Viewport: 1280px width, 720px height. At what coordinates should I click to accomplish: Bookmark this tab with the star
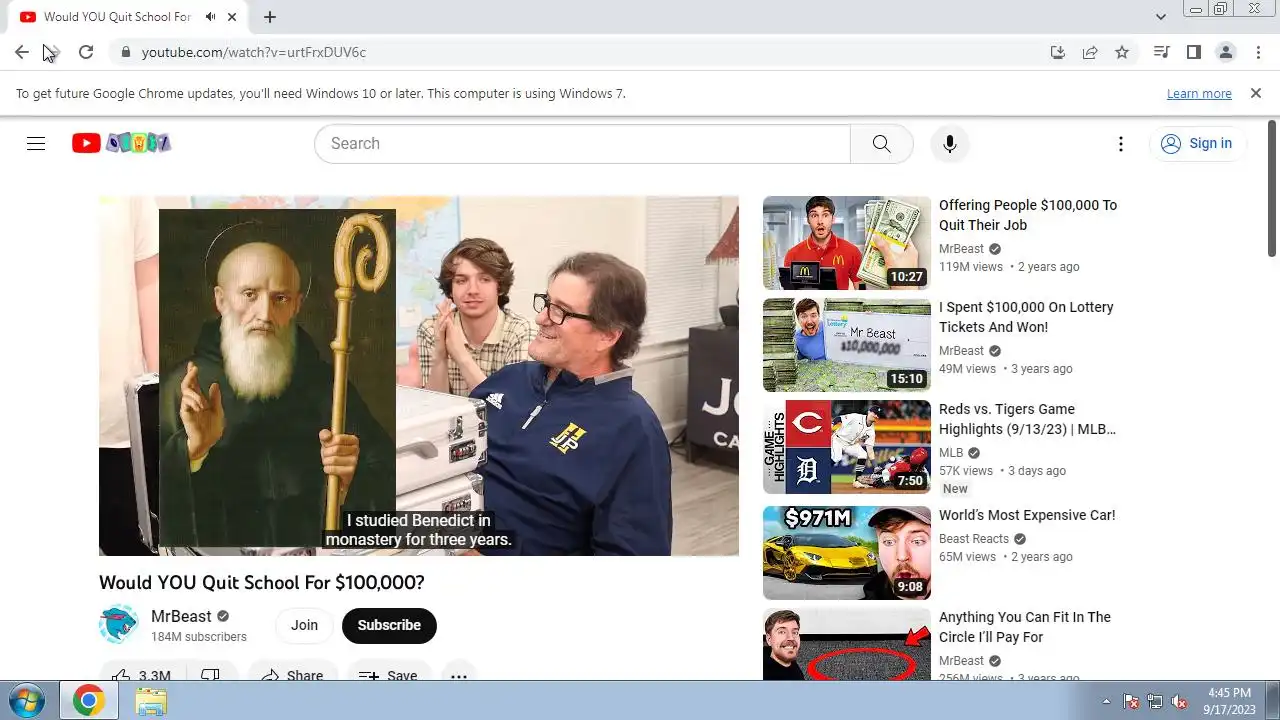(1122, 52)
